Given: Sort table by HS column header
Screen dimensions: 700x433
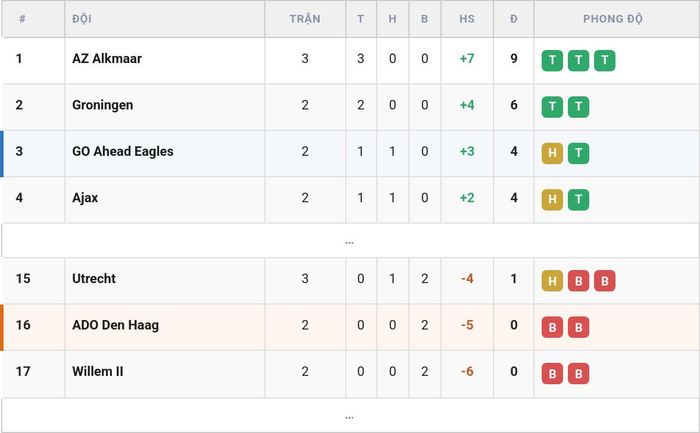Looking at the screenshot, I should pos(467,19).
